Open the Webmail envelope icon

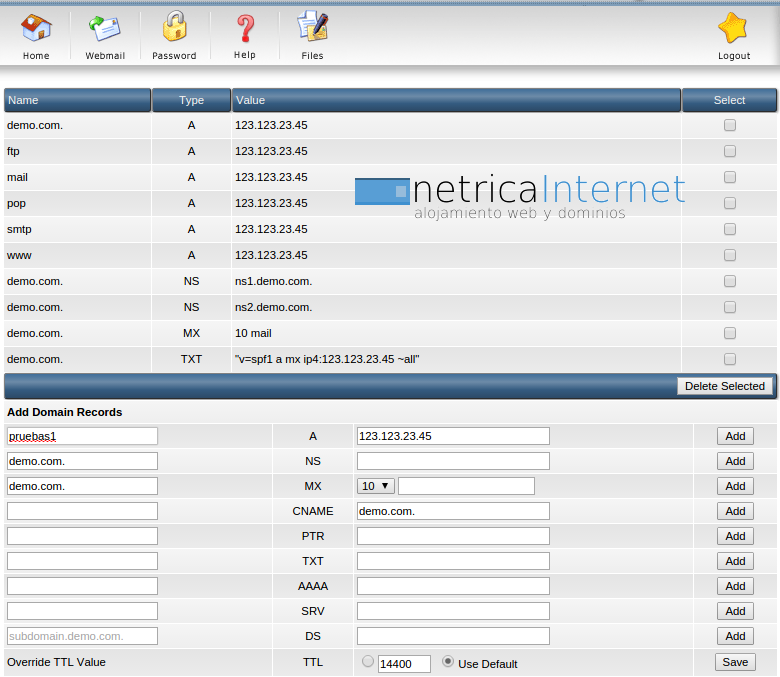pyautogui.click(x=105, y=29)
